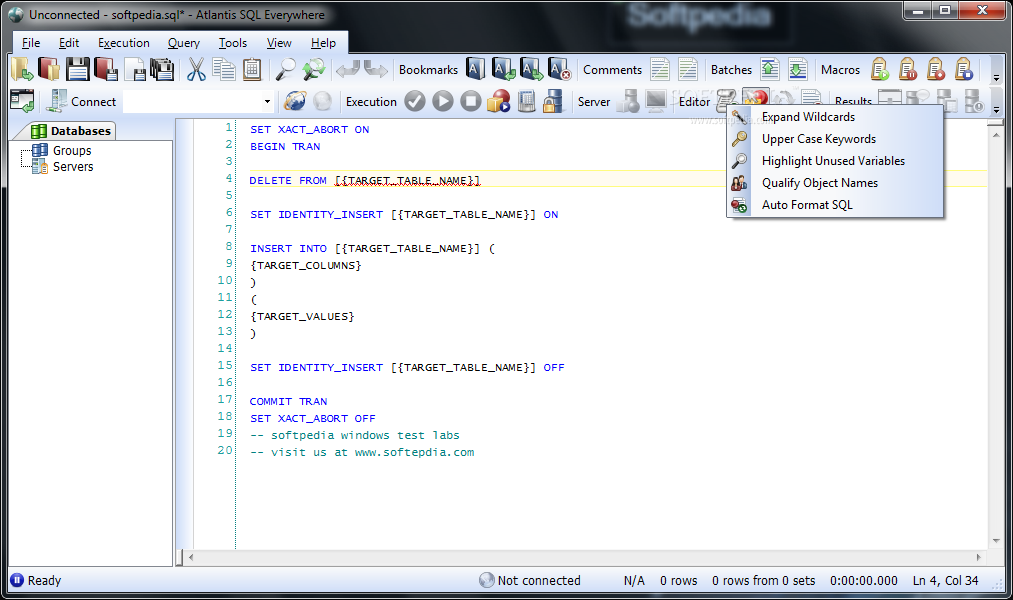Comment lines using the first Comments icon

click(x=660, y=69)
